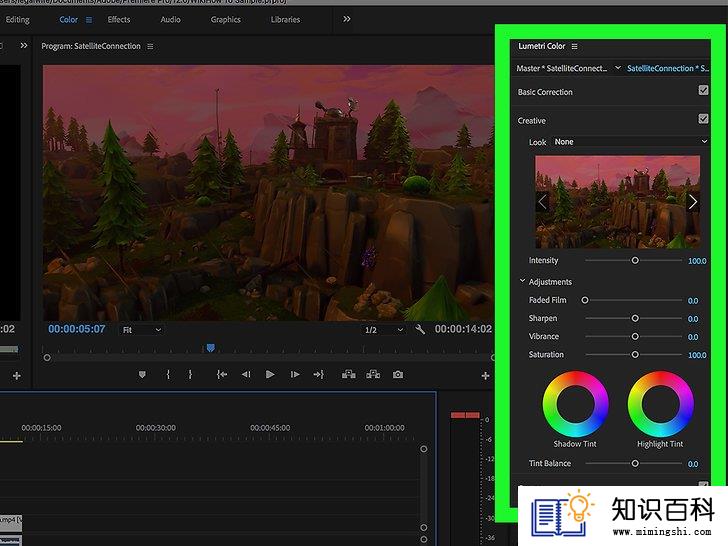This screenshot has height=546, width=728.
Task: Open the Program monitor panel menu
Action: click(x=150, y=46)
